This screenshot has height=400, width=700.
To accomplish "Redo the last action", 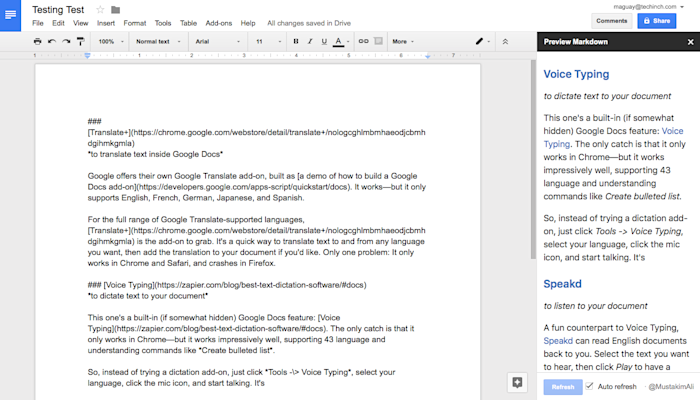I will click(x=66, y=42).
